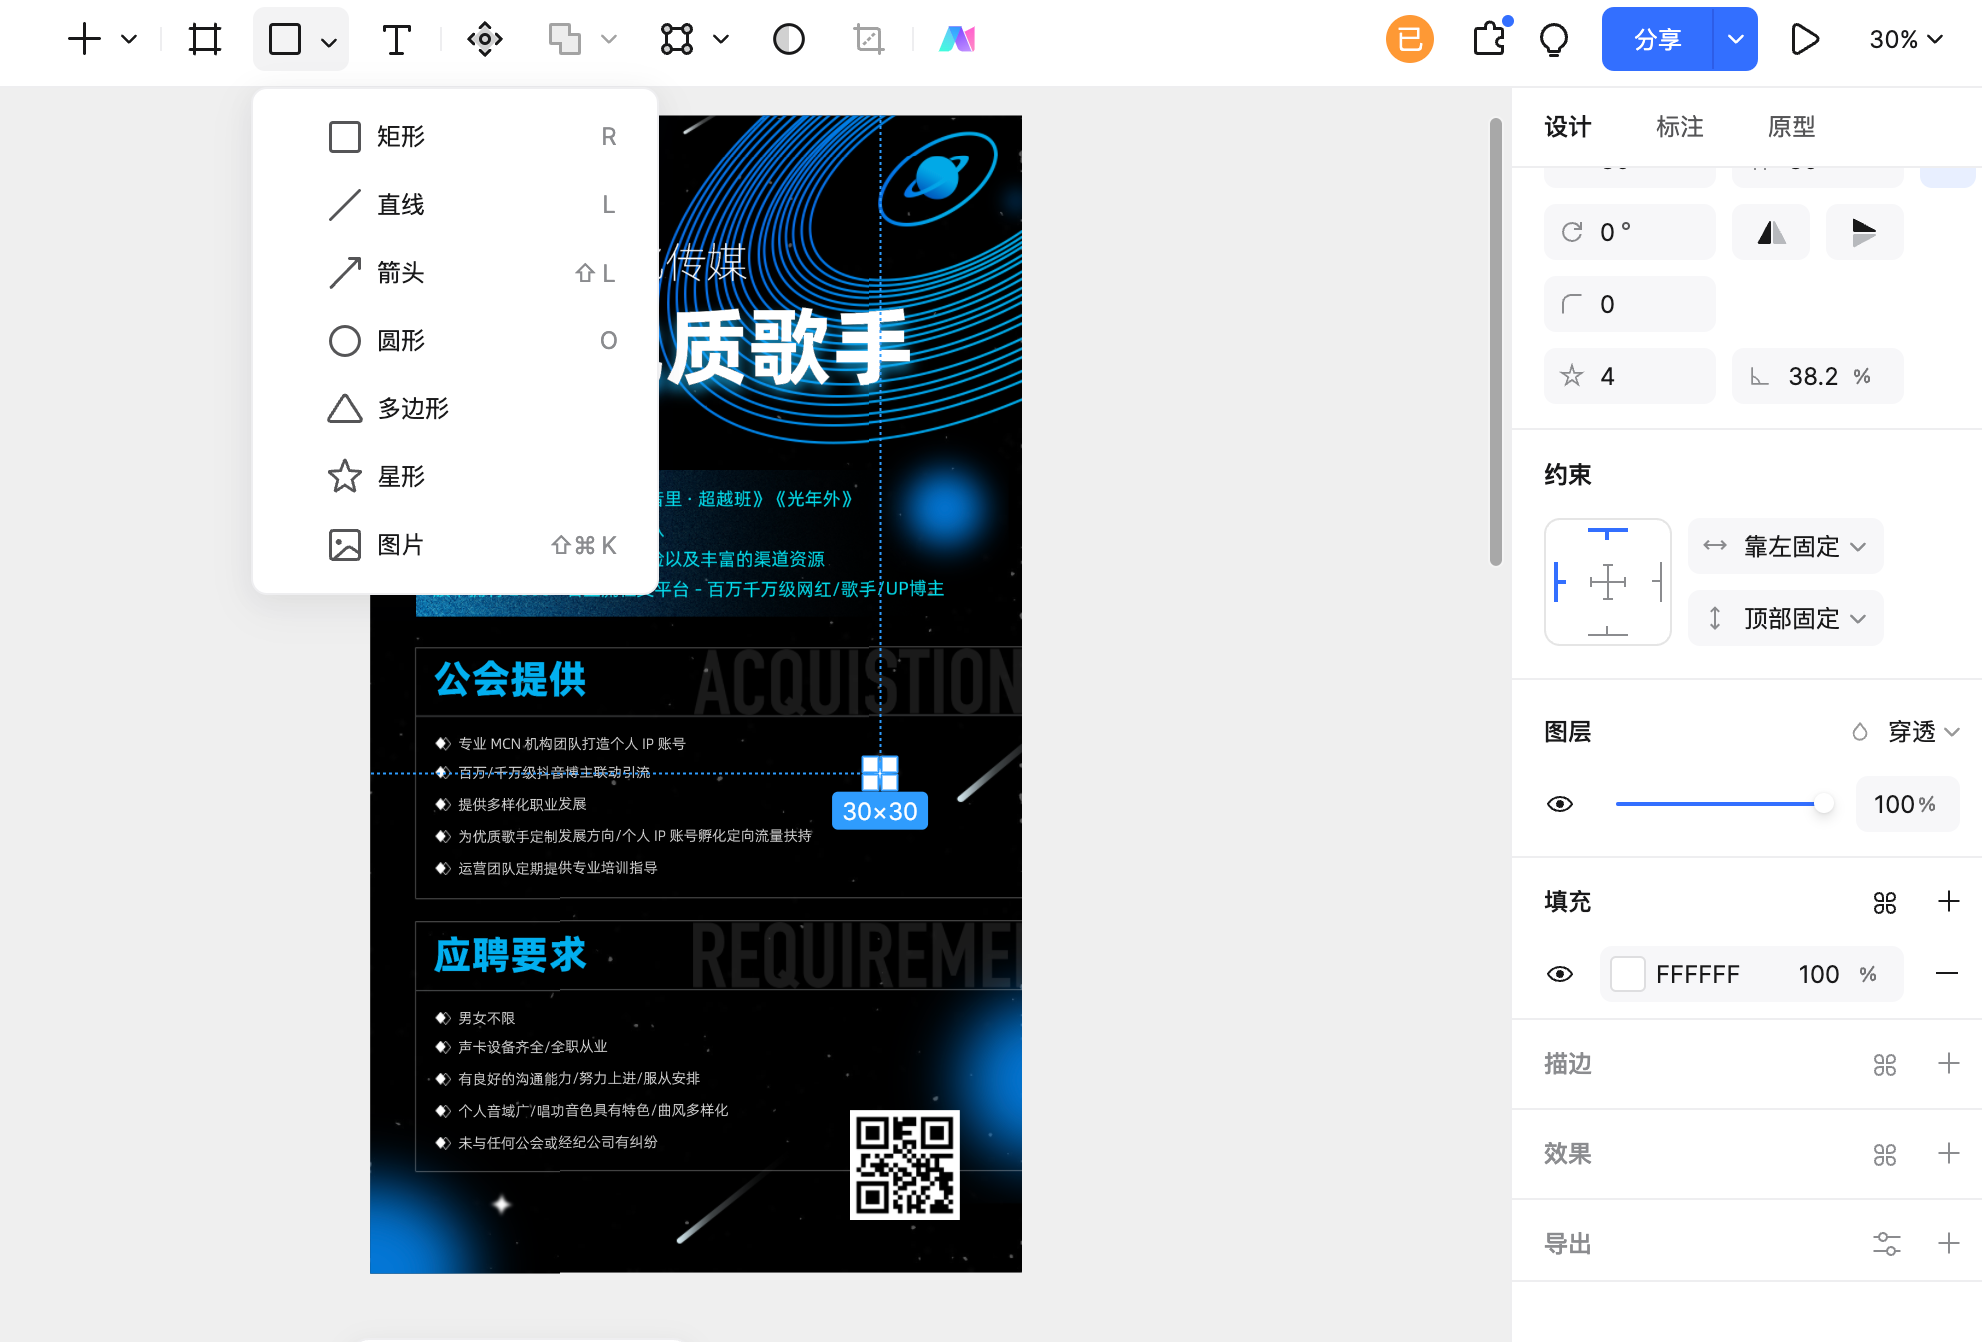The image size is (1982, 1342).
Task: Click the fill hex FFFFFF value
Action: [x=1698, y=974]
